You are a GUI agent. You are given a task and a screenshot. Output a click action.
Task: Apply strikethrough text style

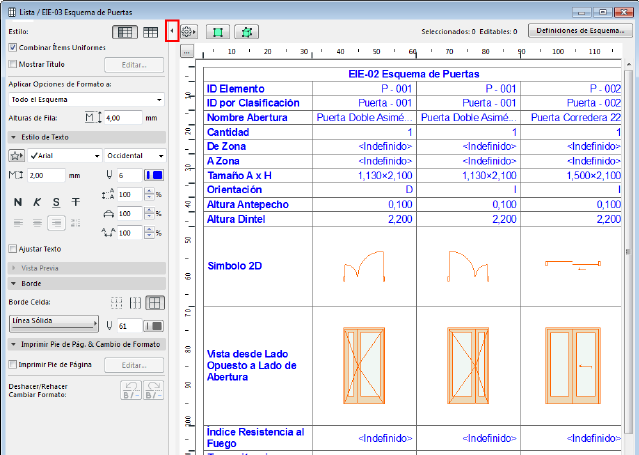[x=75, y=201]
